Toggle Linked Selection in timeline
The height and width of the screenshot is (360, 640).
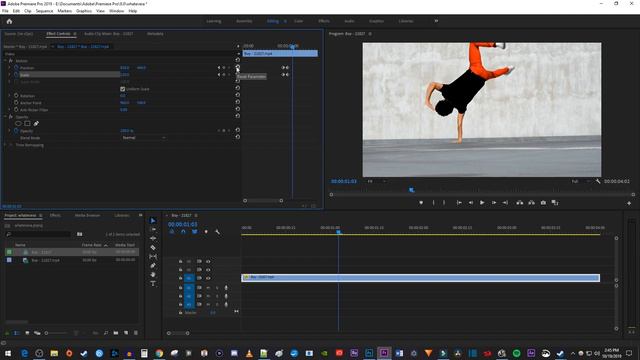195,232
